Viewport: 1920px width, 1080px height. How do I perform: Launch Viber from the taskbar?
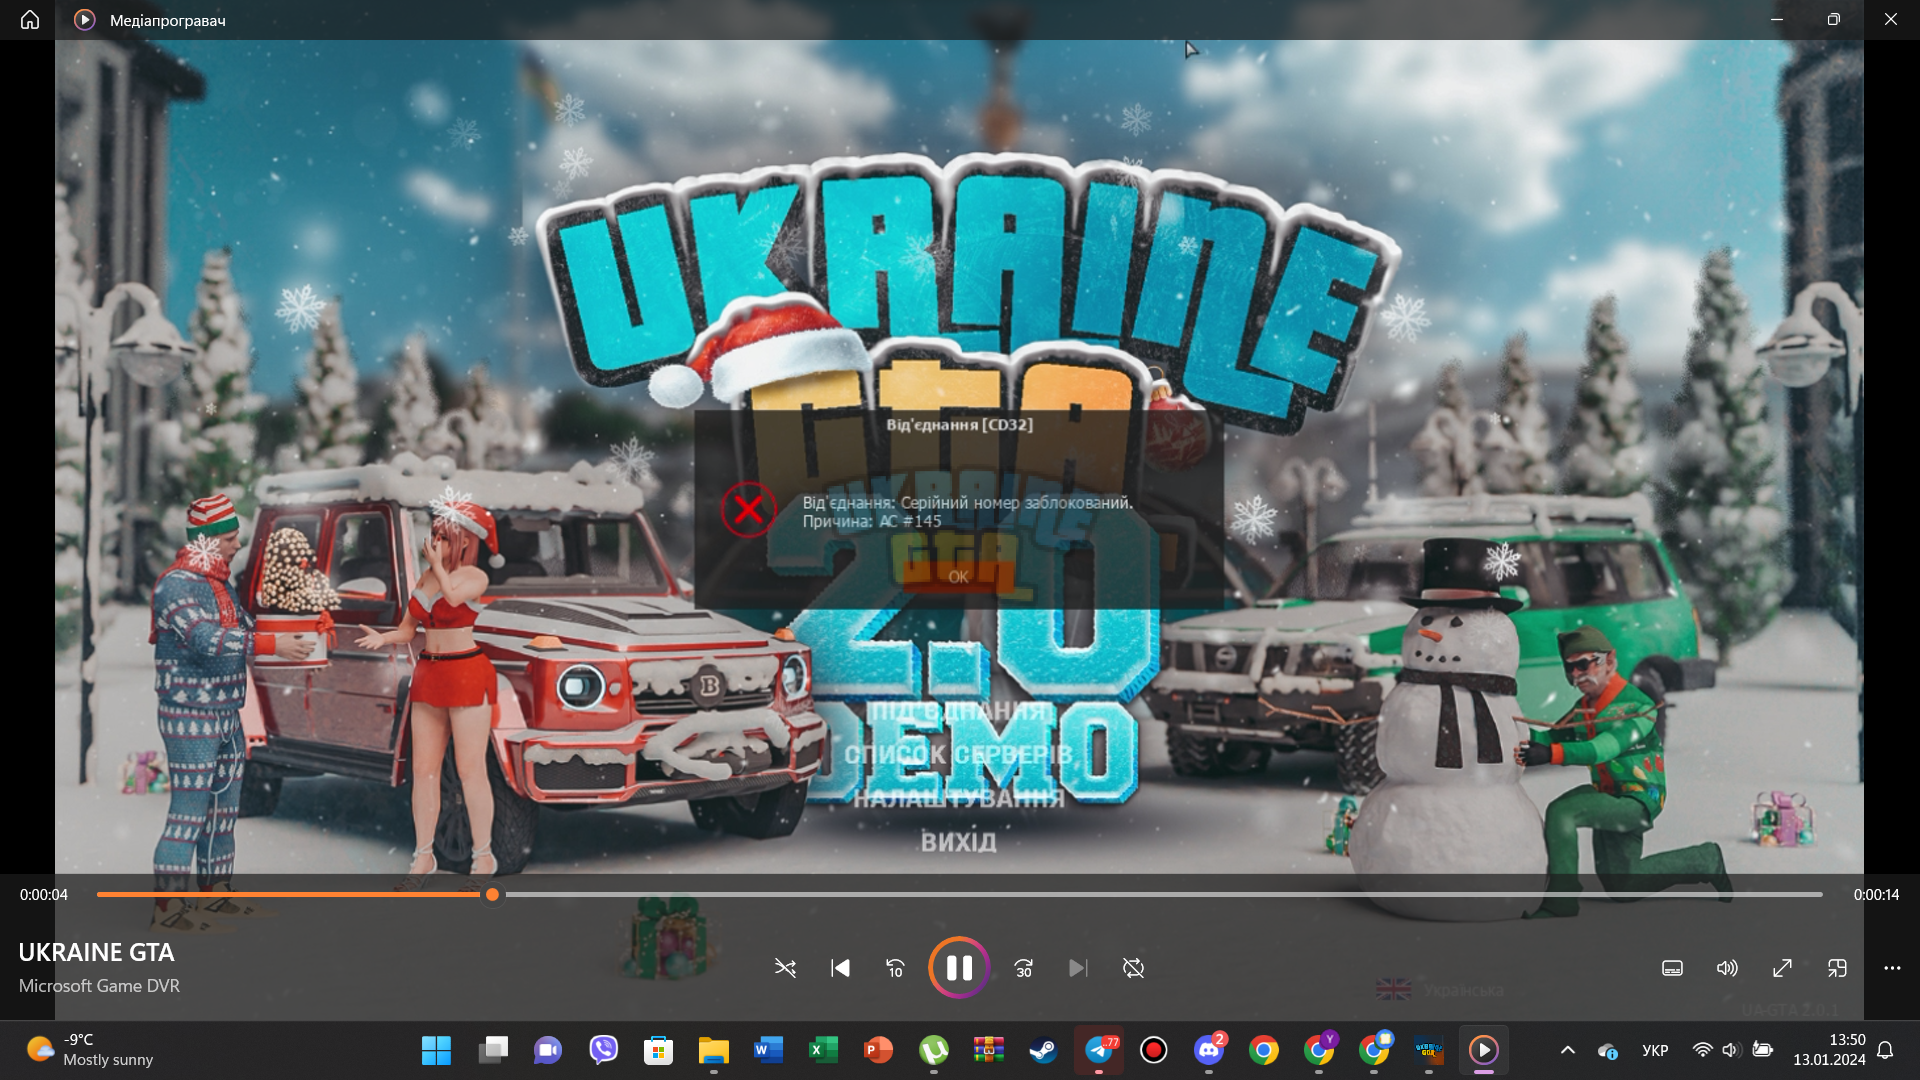coord(603,1050)
